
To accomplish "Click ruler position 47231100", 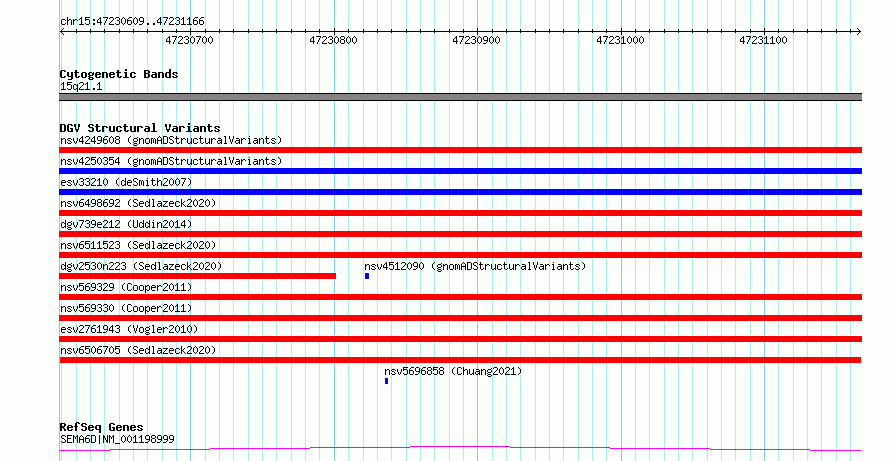I will (x=763, y=40).
